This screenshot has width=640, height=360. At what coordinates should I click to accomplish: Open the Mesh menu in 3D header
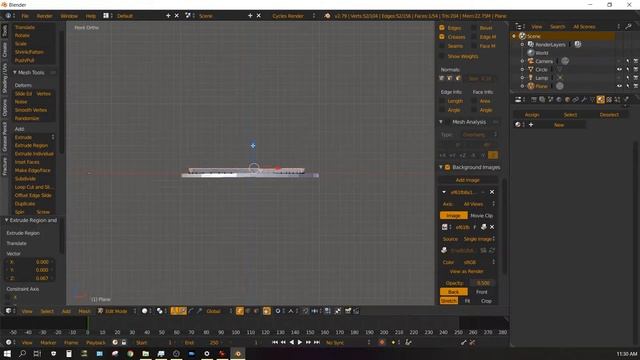[84, 311]
